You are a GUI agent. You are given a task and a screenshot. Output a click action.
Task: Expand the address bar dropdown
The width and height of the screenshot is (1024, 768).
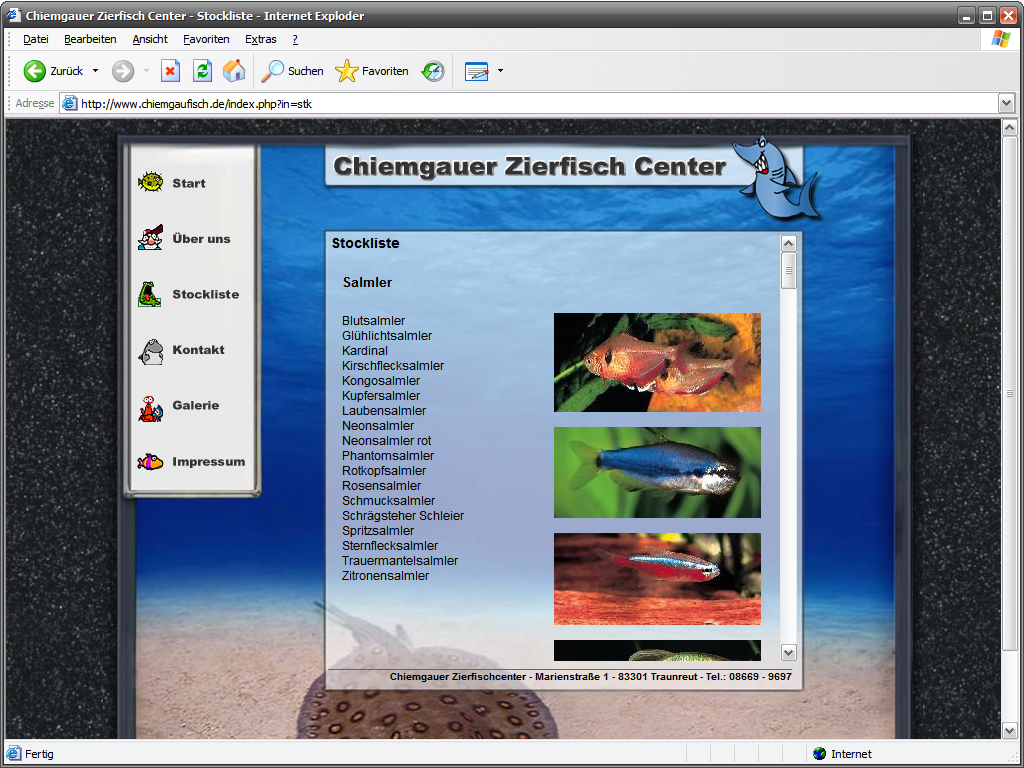(x=1006, y=103)
